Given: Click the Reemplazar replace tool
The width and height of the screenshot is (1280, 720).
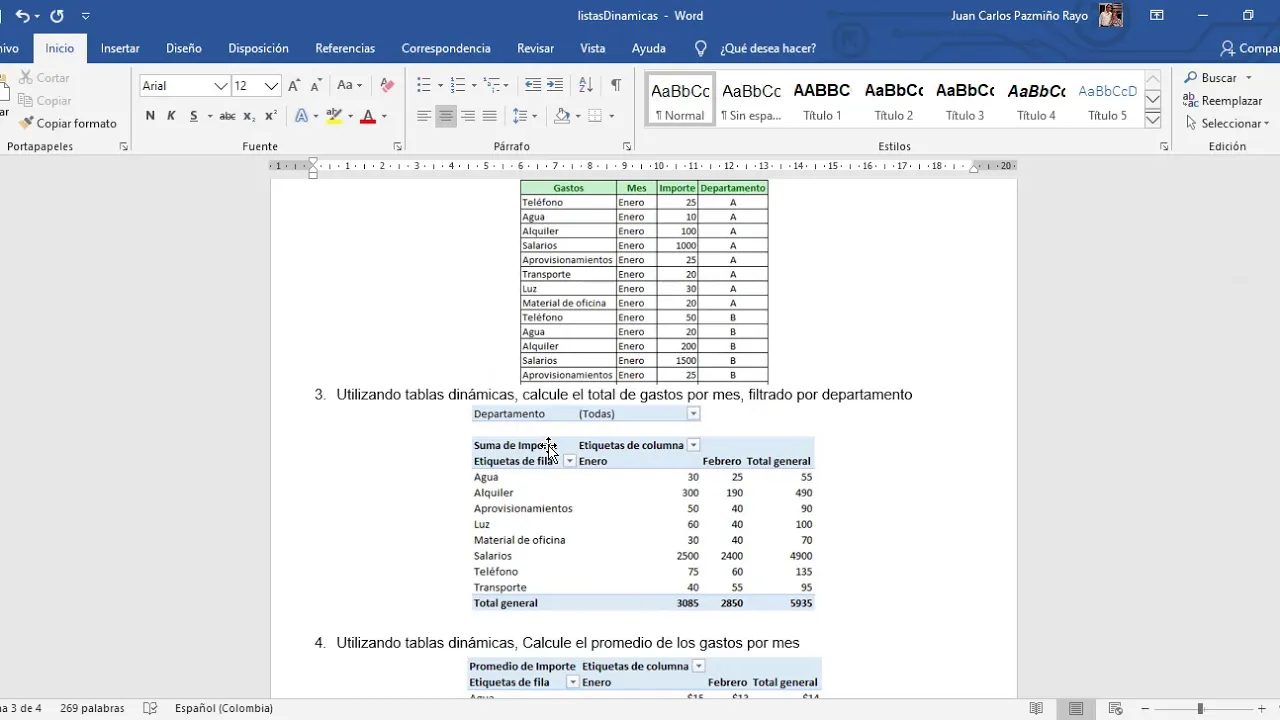Looking at the screenshot, I should coord(1222,100).
